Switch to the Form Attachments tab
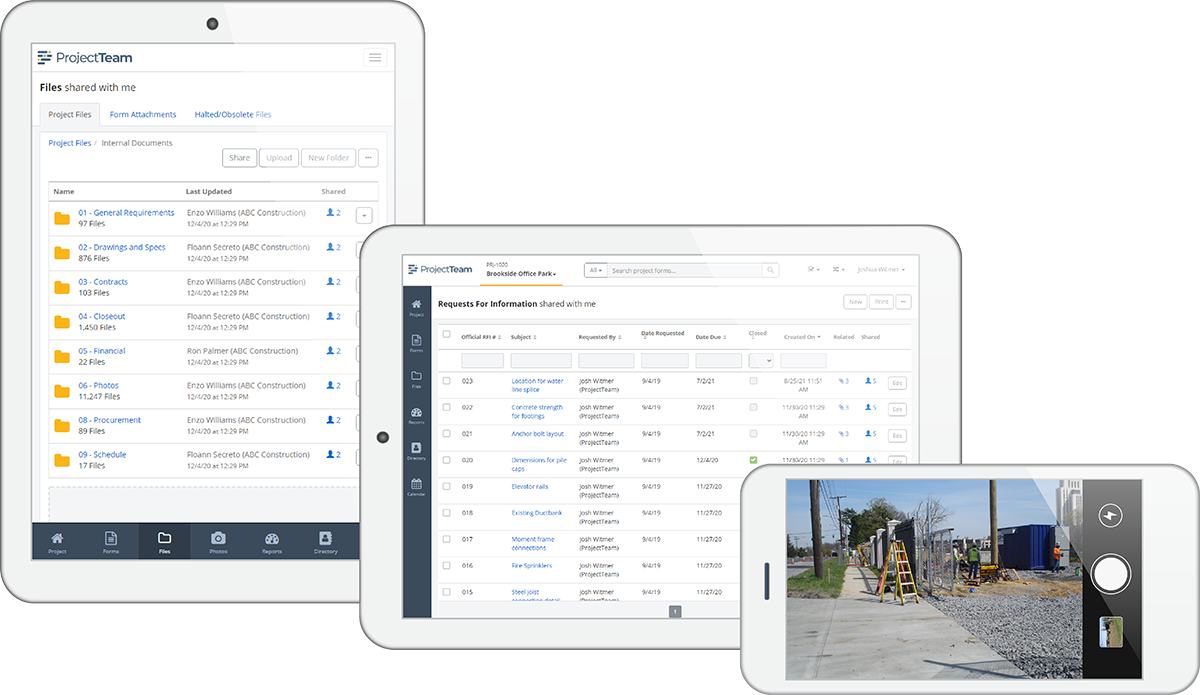This screenshot has height=695, width=1200. pos(142,114)
